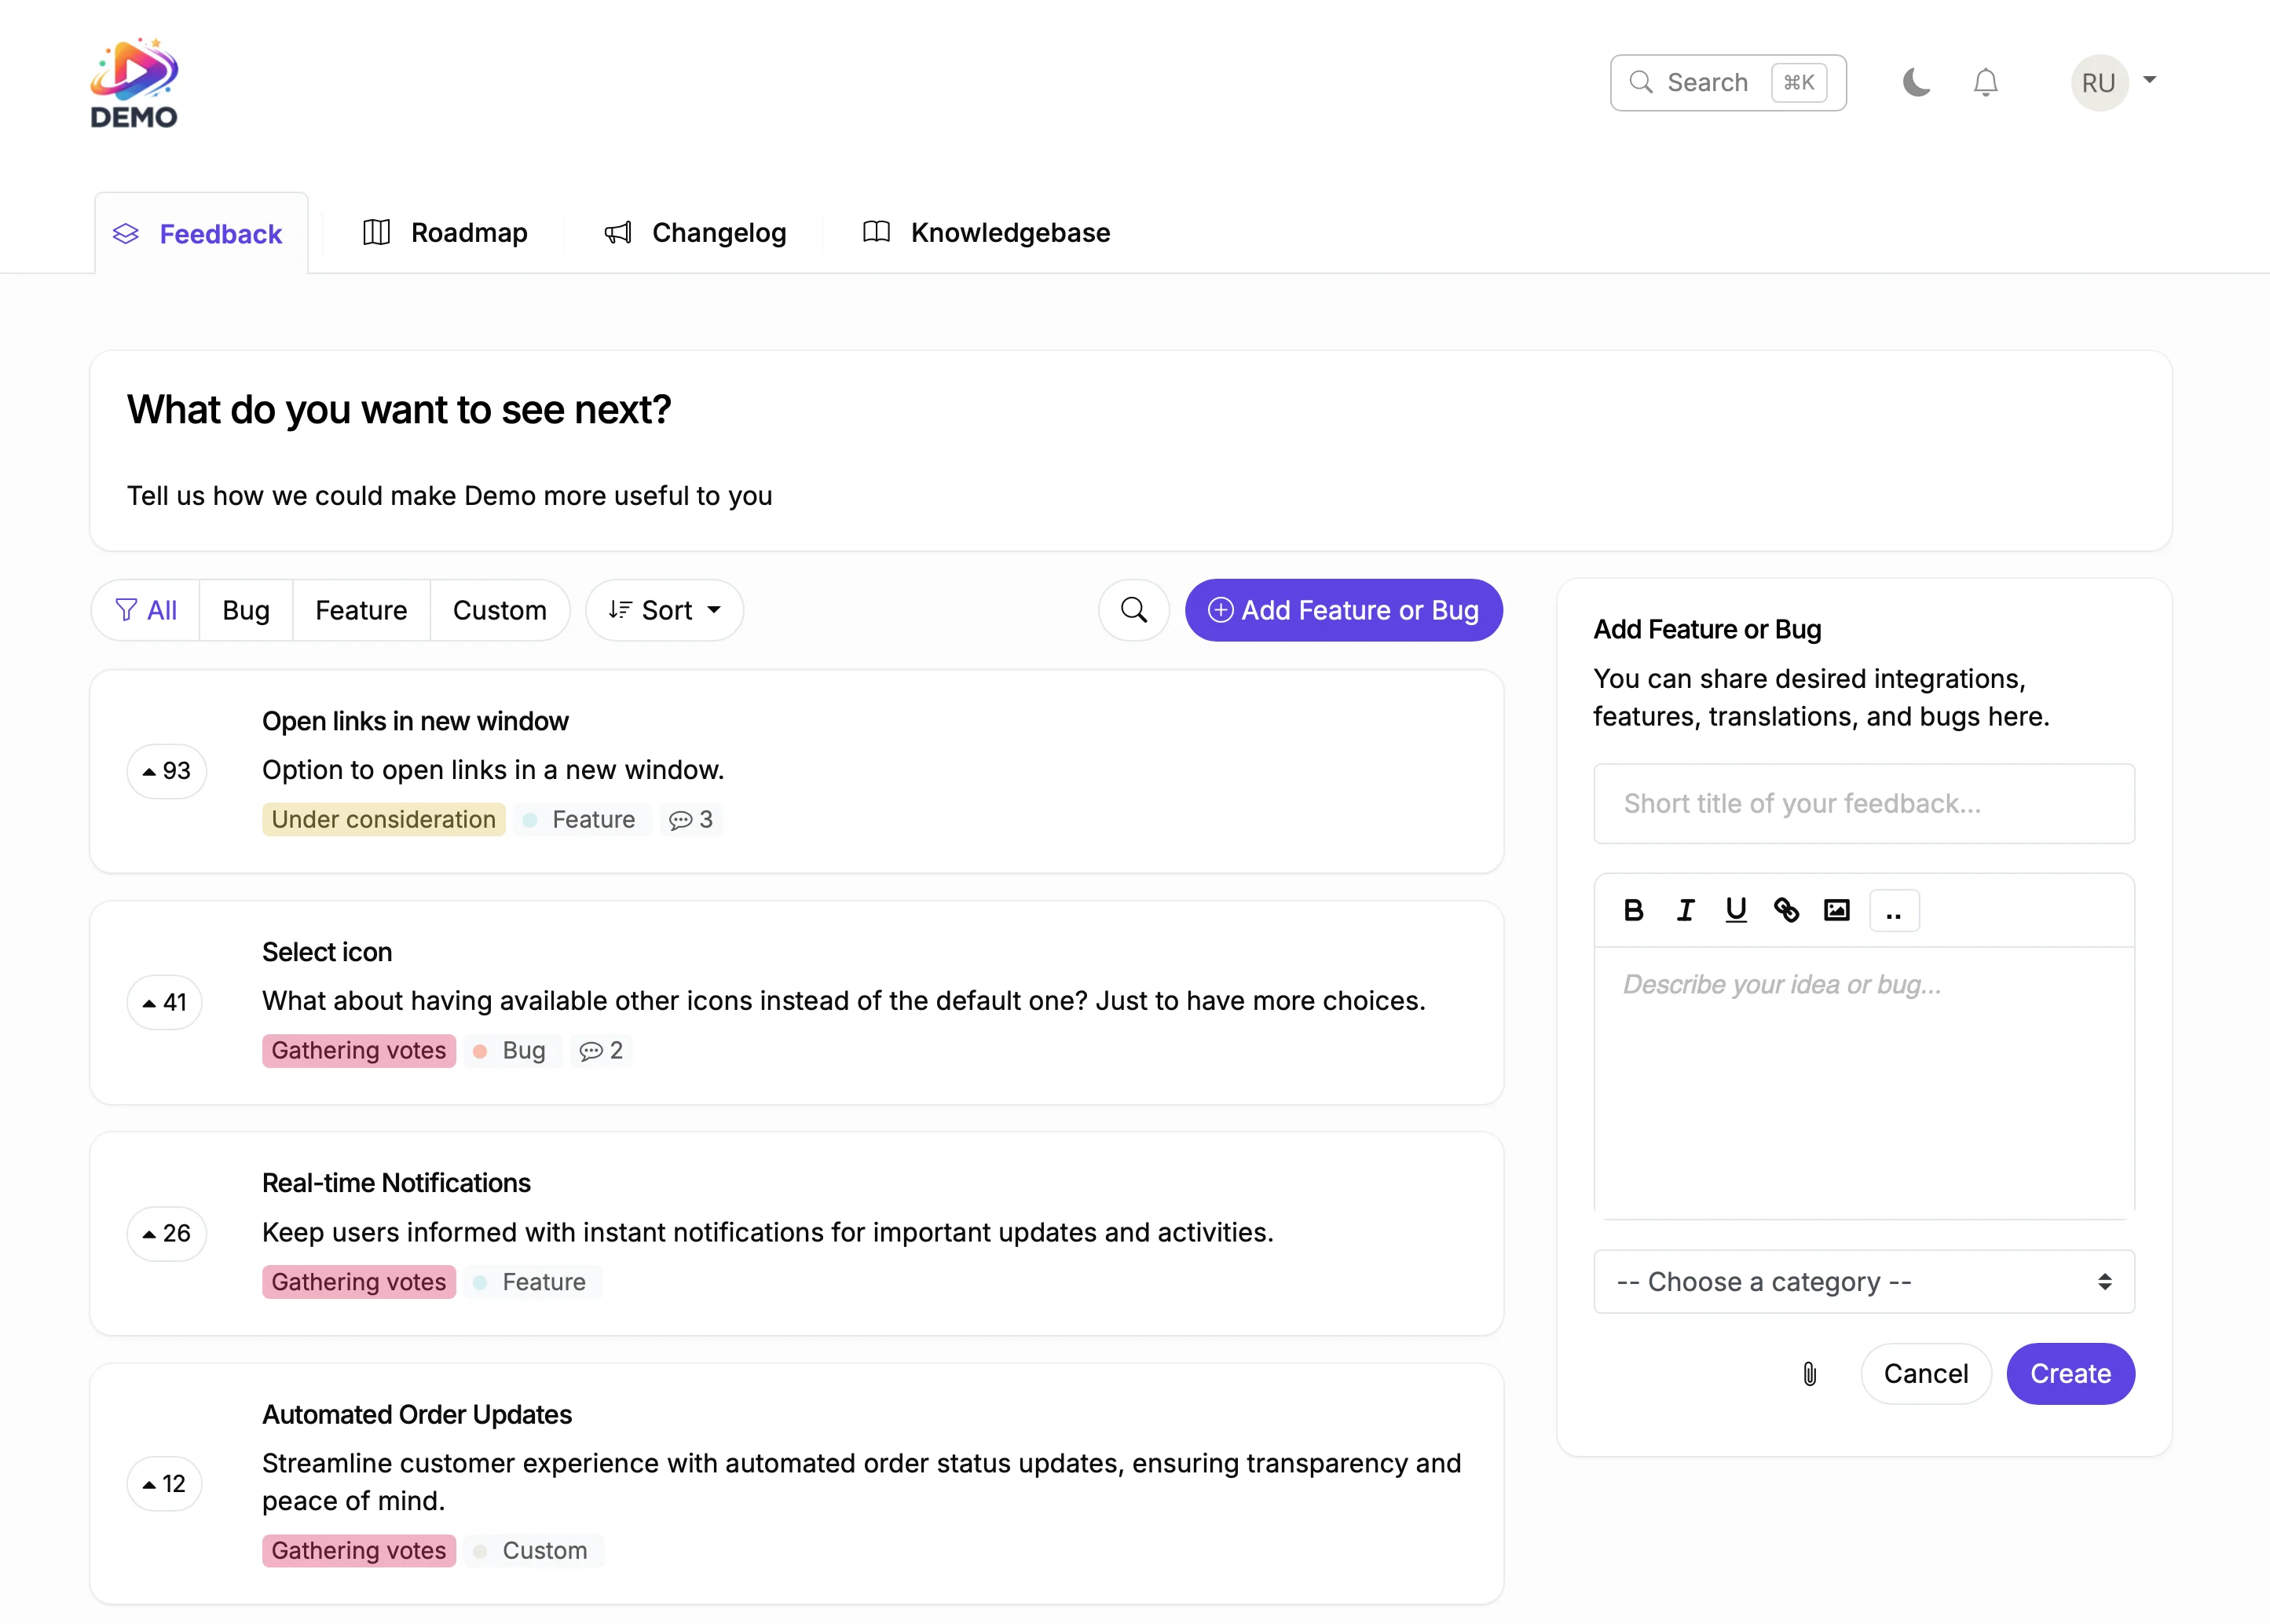The image size is (2270, 1624).
Task: Create the new feedback entry
Action: point(2069,1373)
